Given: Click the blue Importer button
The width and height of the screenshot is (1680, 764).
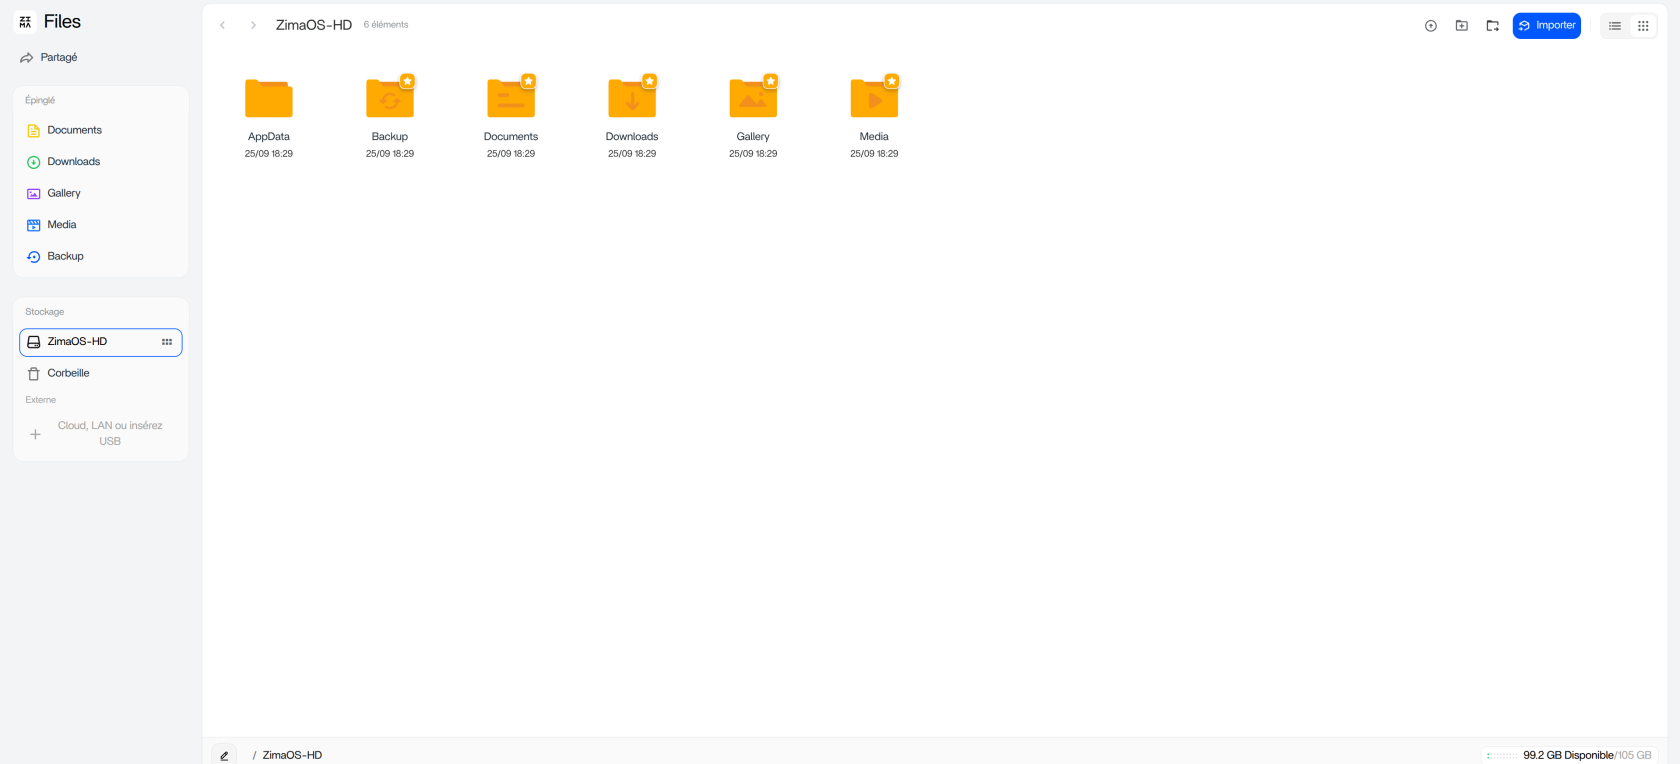Looking at the screenshot, I should click(1546, 26).
